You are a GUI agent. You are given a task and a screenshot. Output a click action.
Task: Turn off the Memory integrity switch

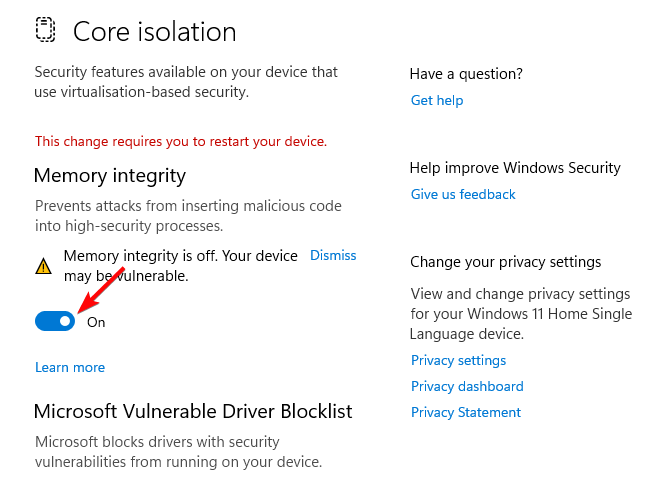pos(55,321)
